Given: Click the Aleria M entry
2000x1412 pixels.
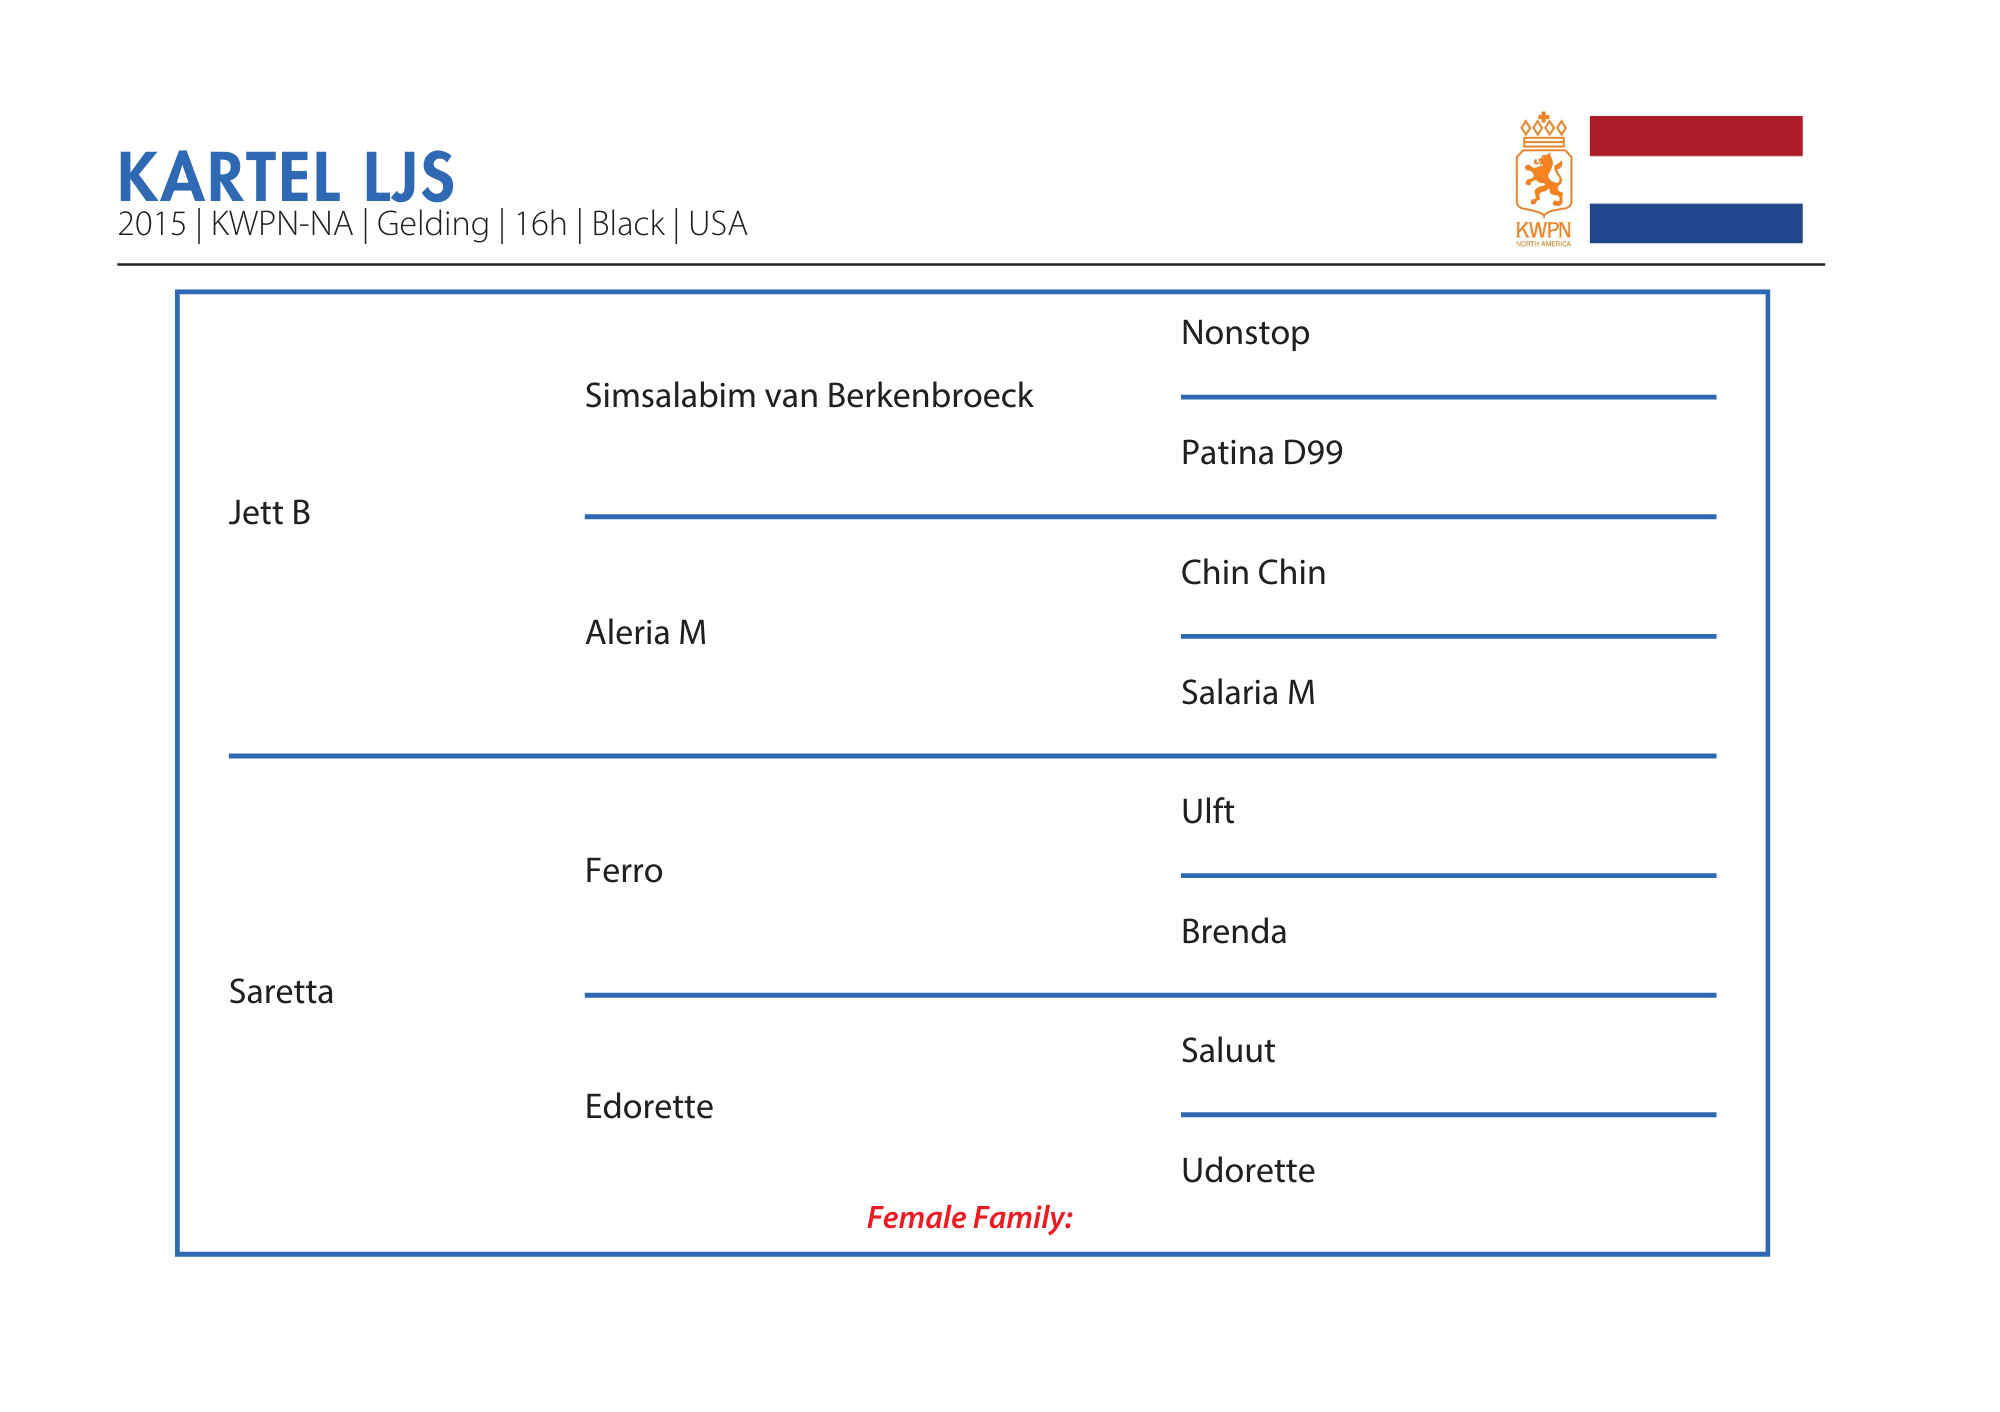Looking at the screenshot, I should tap(645, 633).
